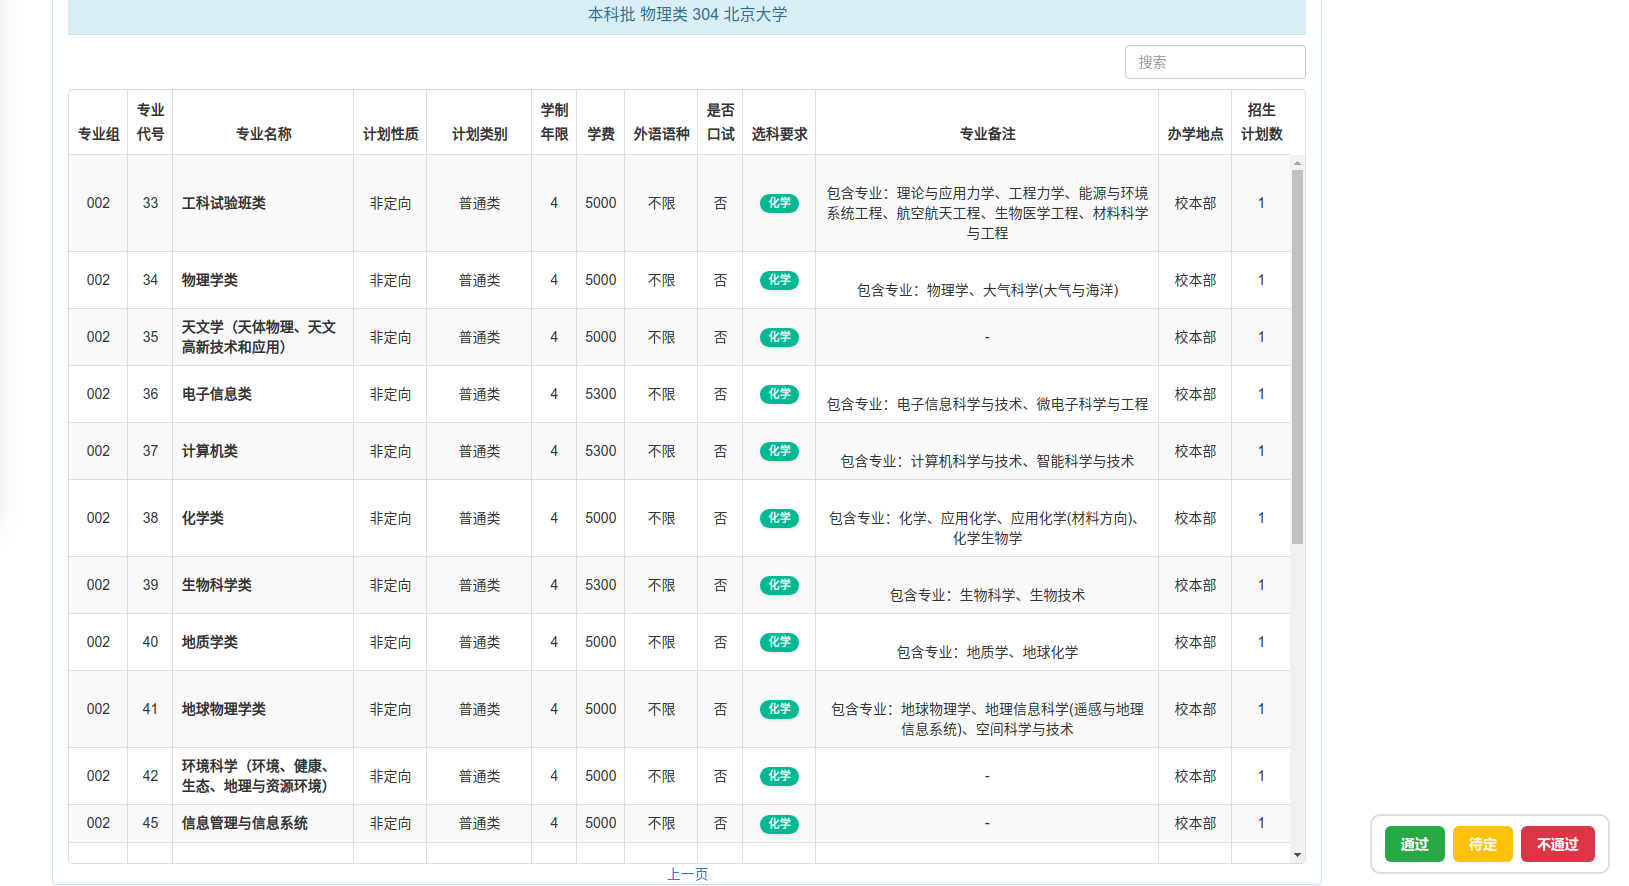Click major code 45
The width and height of the screenshot is (1629, 886).
[x=150, y=823]
